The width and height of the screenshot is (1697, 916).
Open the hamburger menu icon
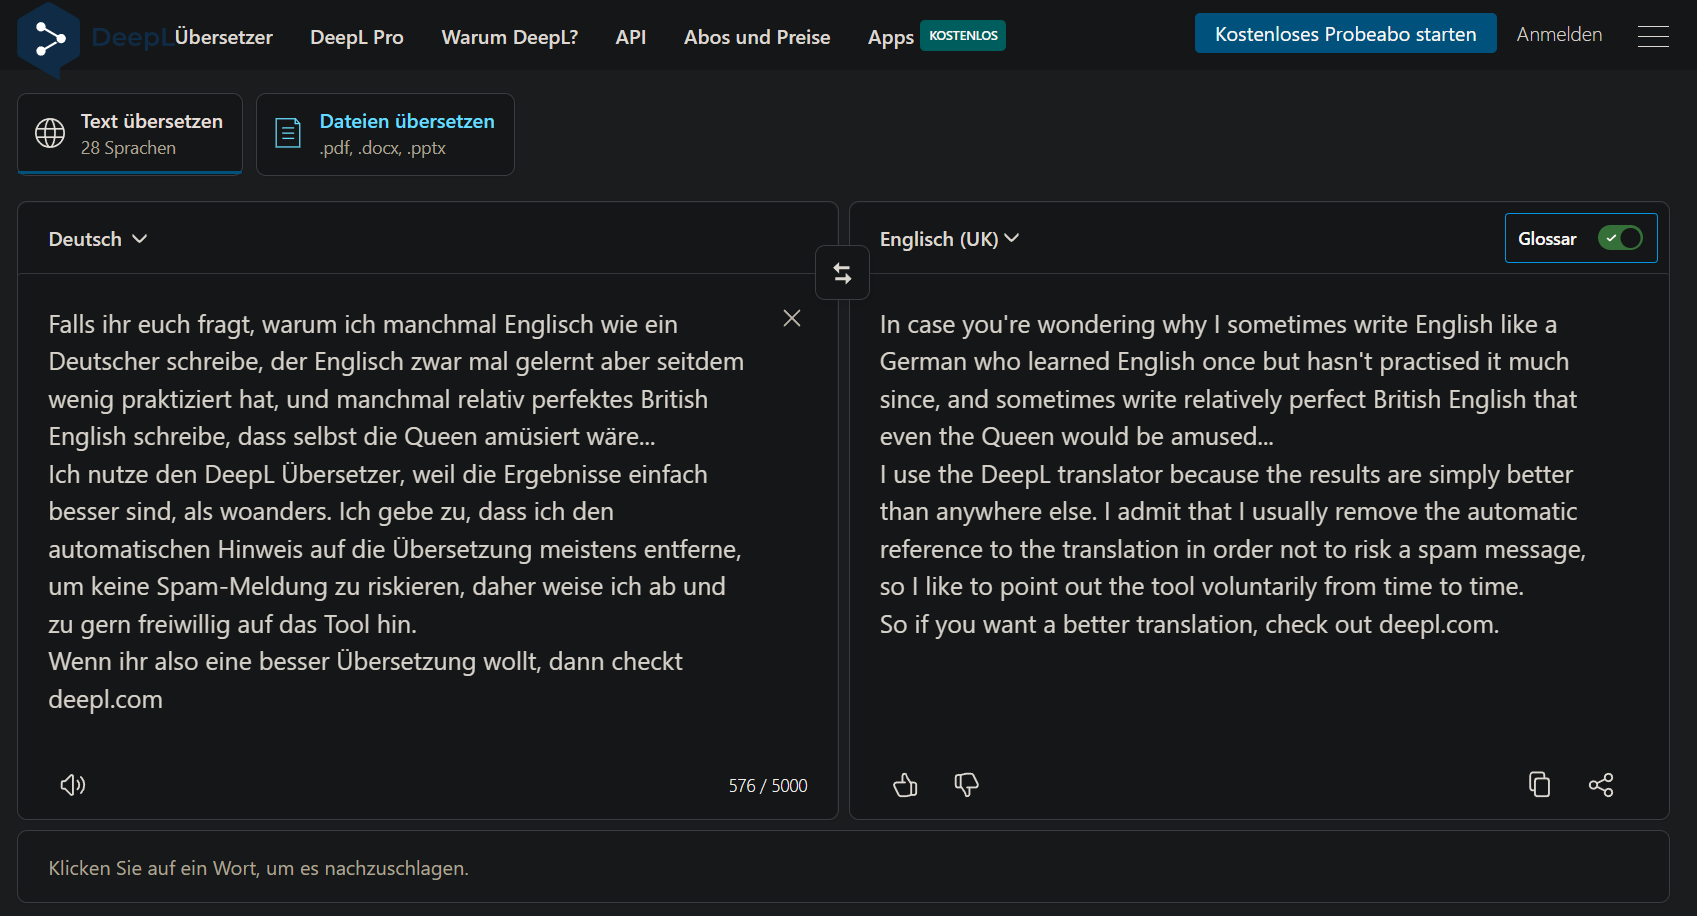(x=1653, y=36)
